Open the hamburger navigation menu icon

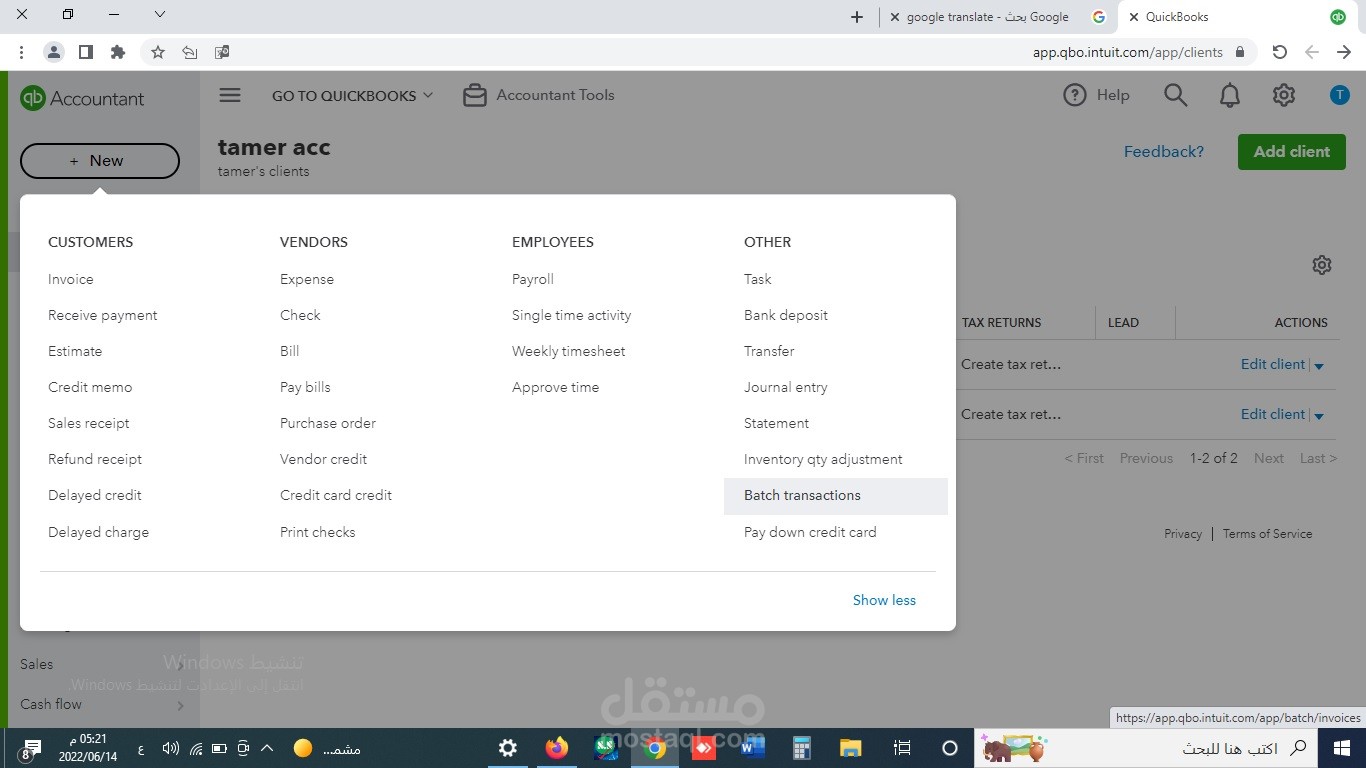click(x=230, y=95)
